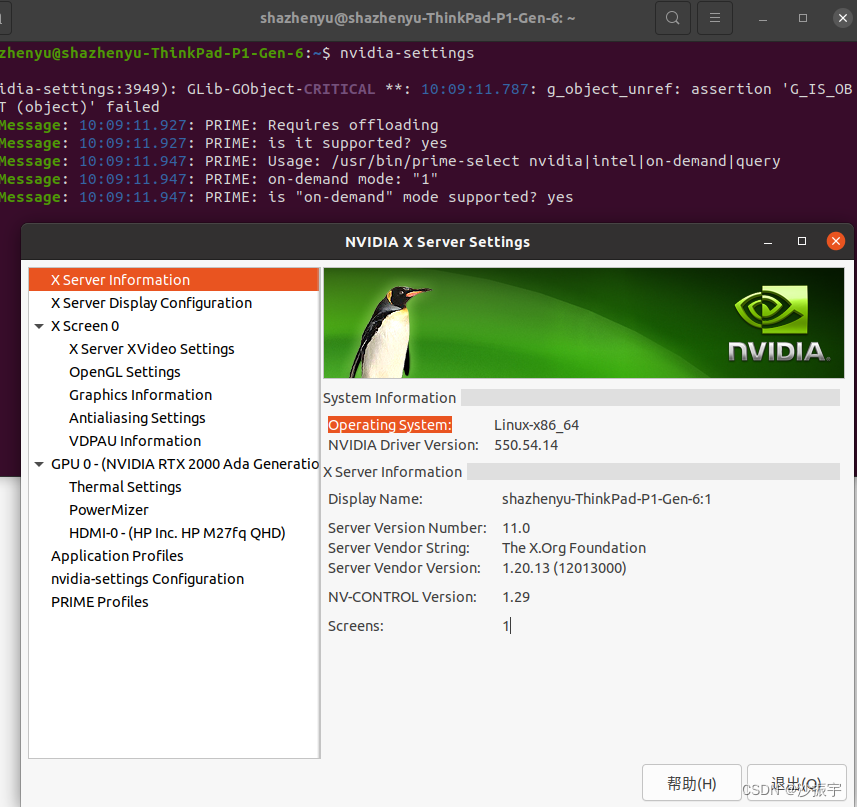857x807 pixels.
Task: Click The X.Org Foundation vendor string
Action: tap(574, 548)
